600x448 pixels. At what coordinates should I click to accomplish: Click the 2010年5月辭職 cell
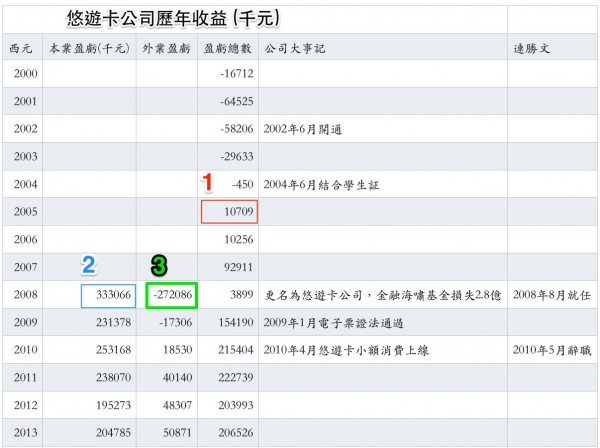(550, 353)
